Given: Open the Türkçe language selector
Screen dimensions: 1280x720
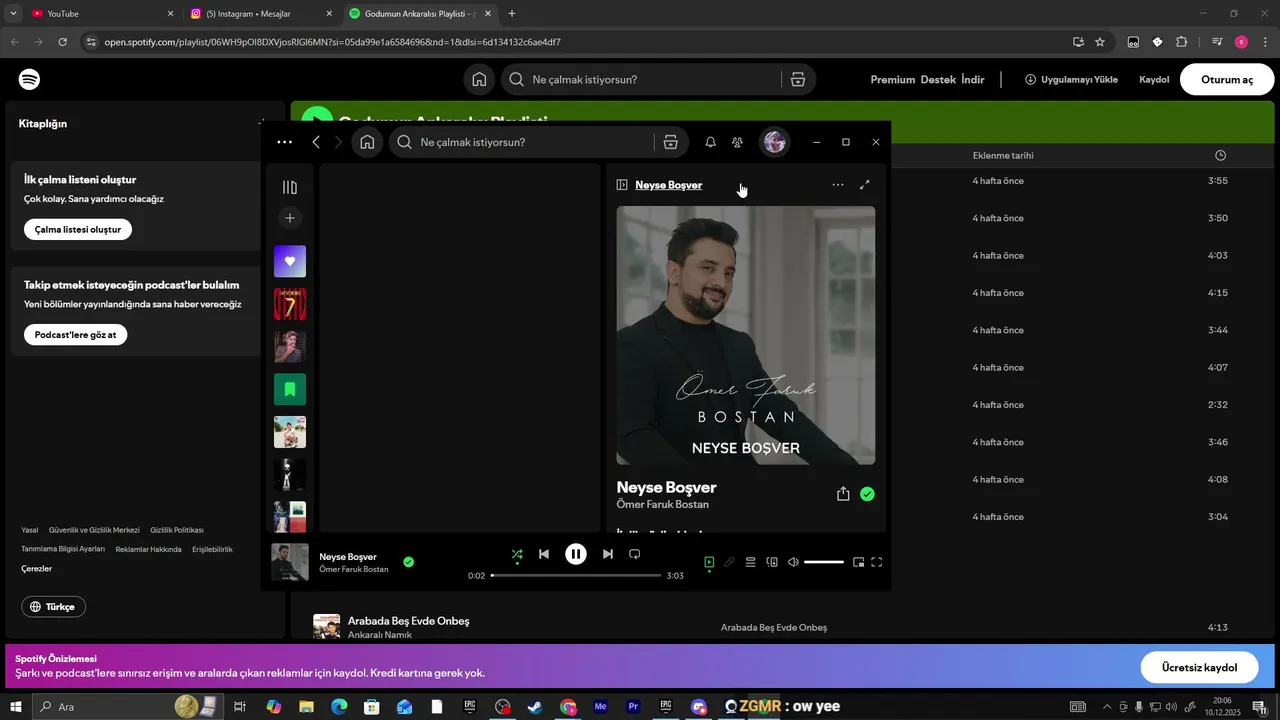Looking at the screenshot, I should (53, 607).
